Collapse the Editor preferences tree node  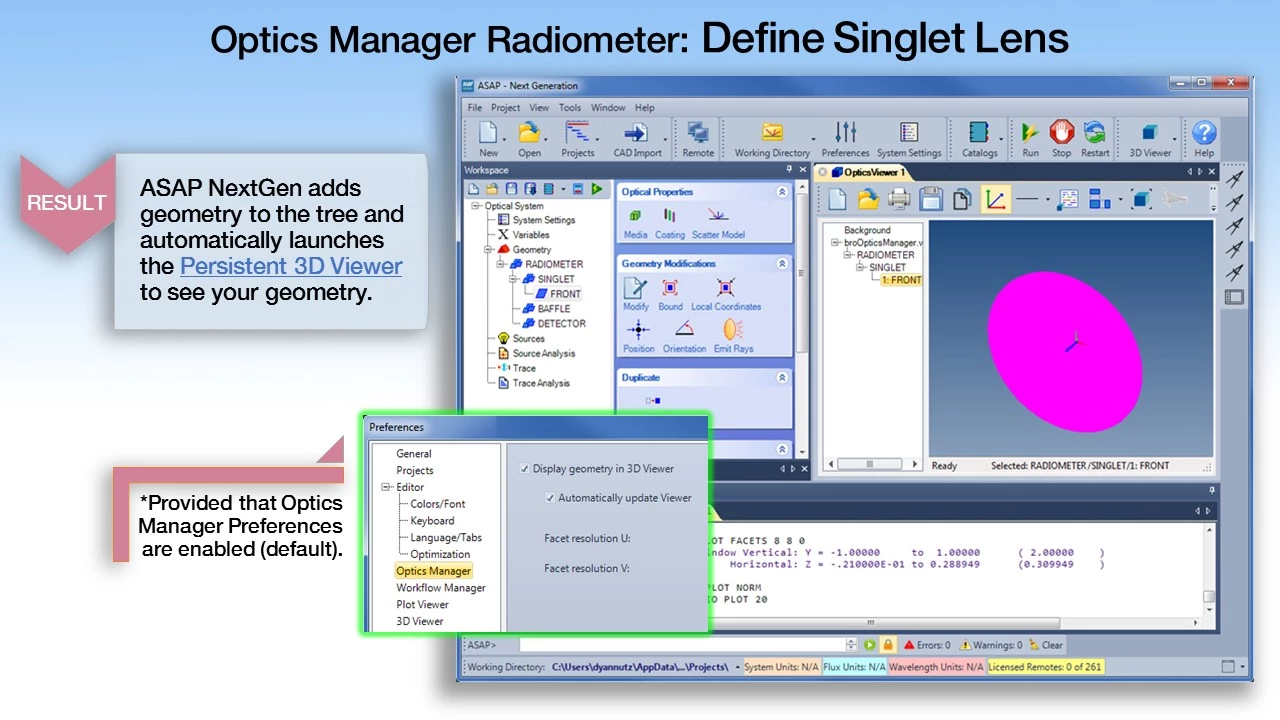click(x=386, y=487)
